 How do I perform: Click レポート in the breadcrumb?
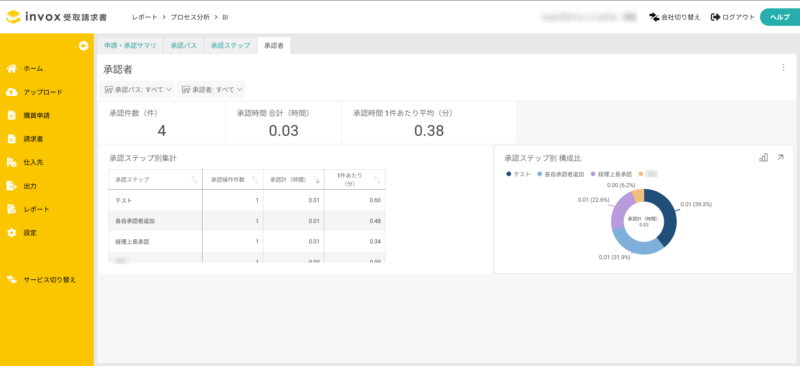coord(144,17)
